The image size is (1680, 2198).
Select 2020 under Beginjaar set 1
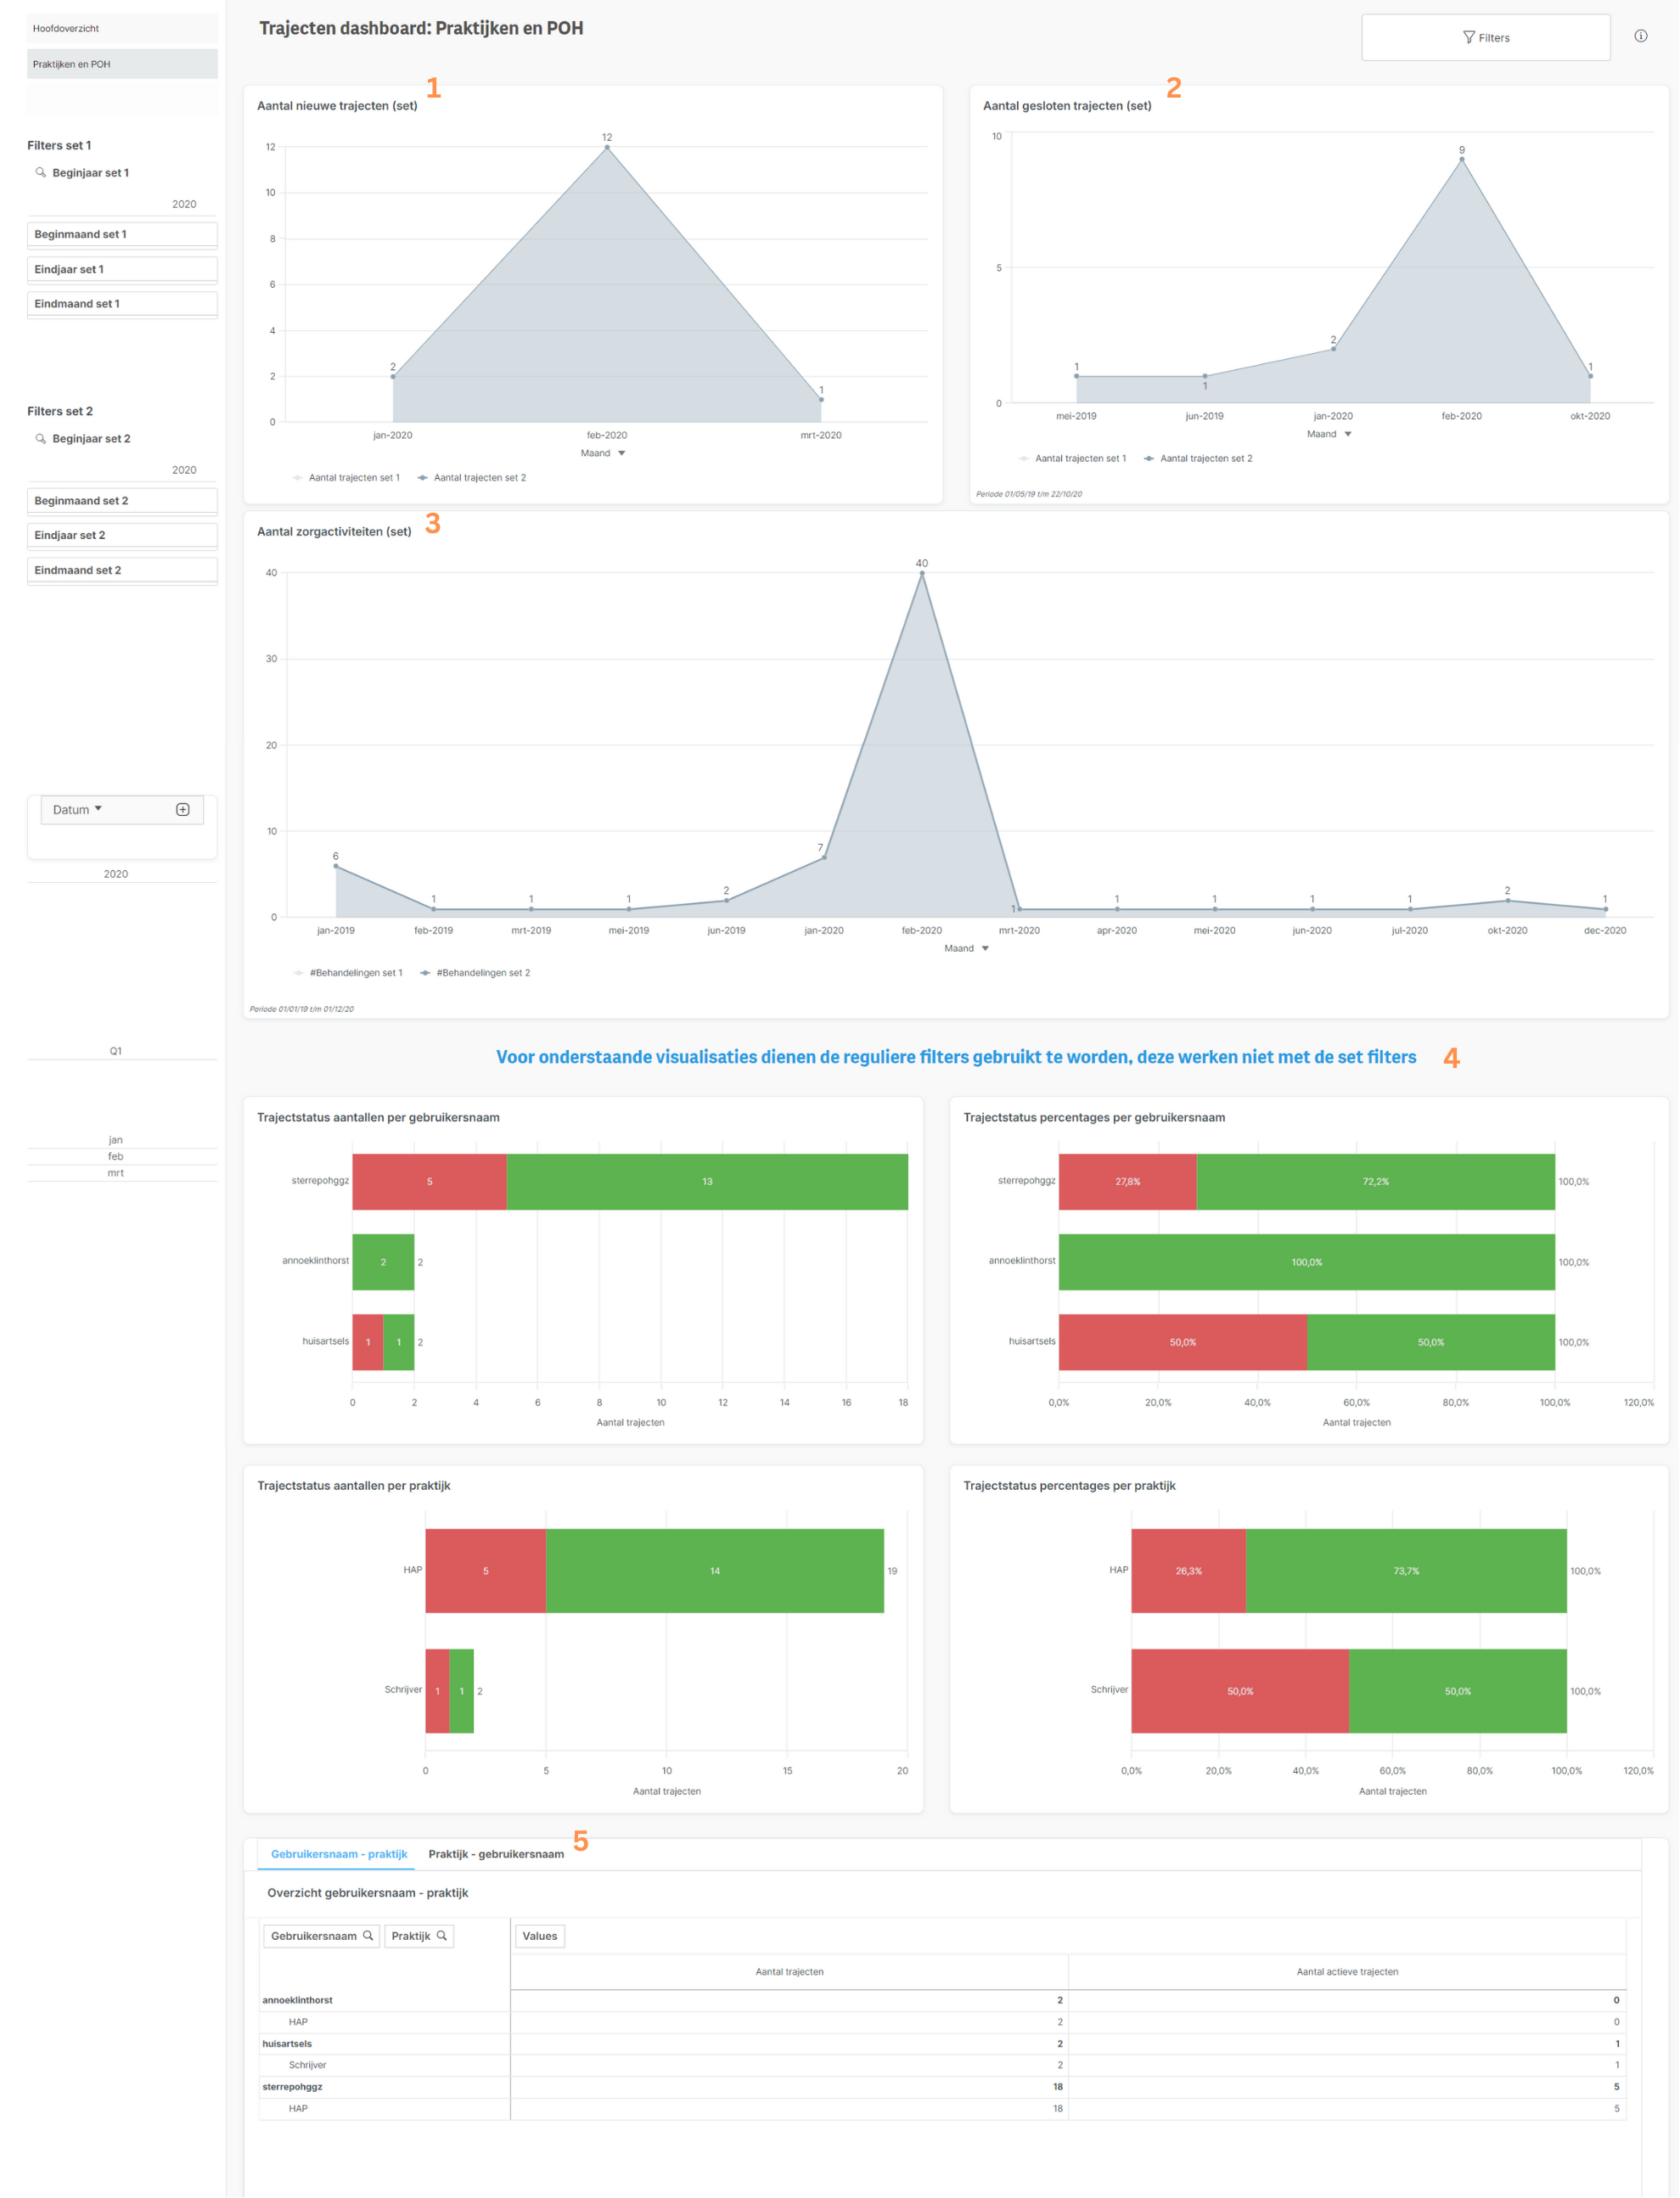tap(122, 204)
